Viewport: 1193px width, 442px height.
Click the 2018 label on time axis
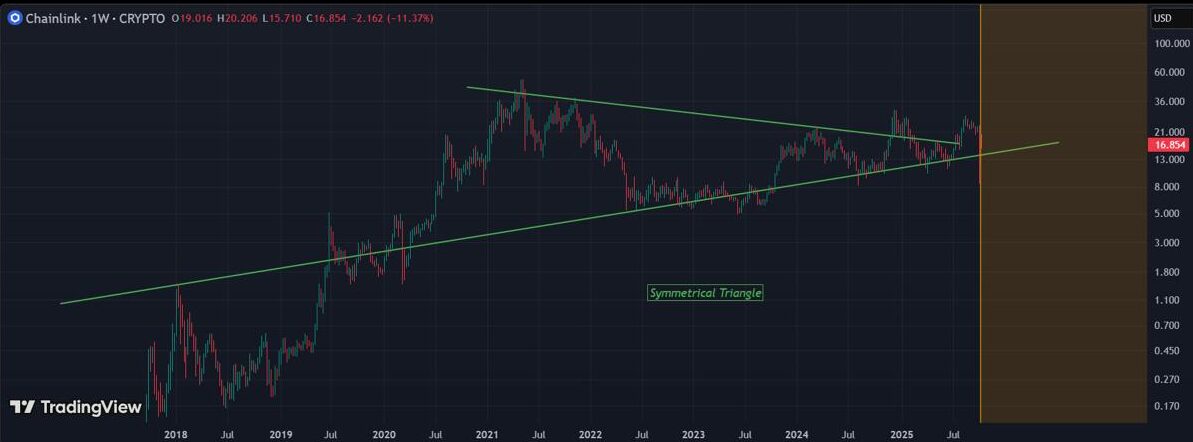pyautogui.click(x=176, y=435)
